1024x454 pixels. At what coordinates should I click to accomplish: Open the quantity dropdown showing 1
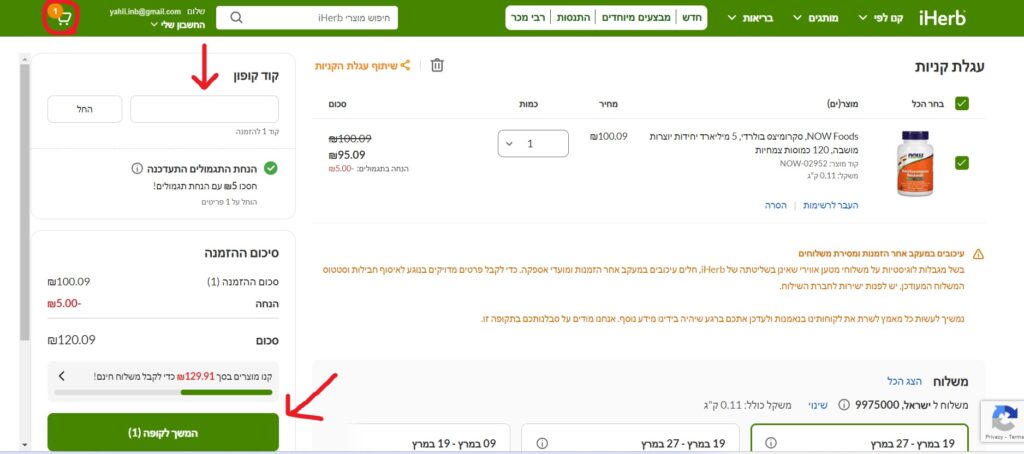pyautogui.click(x=533, y=144)
